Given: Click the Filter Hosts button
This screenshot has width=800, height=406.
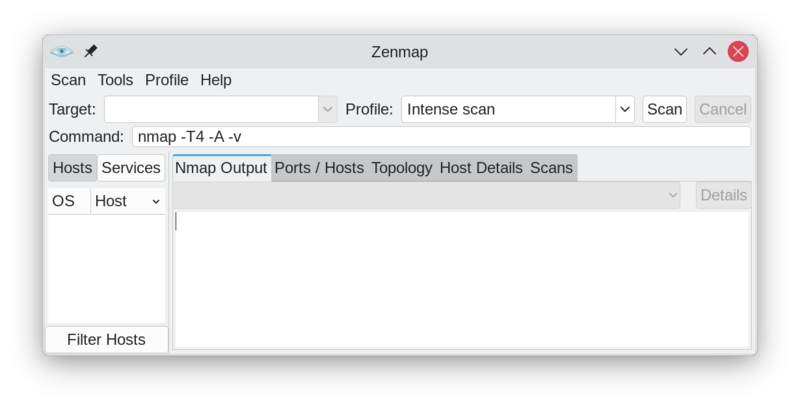Looking at the screenshot, I should [106, 340].
